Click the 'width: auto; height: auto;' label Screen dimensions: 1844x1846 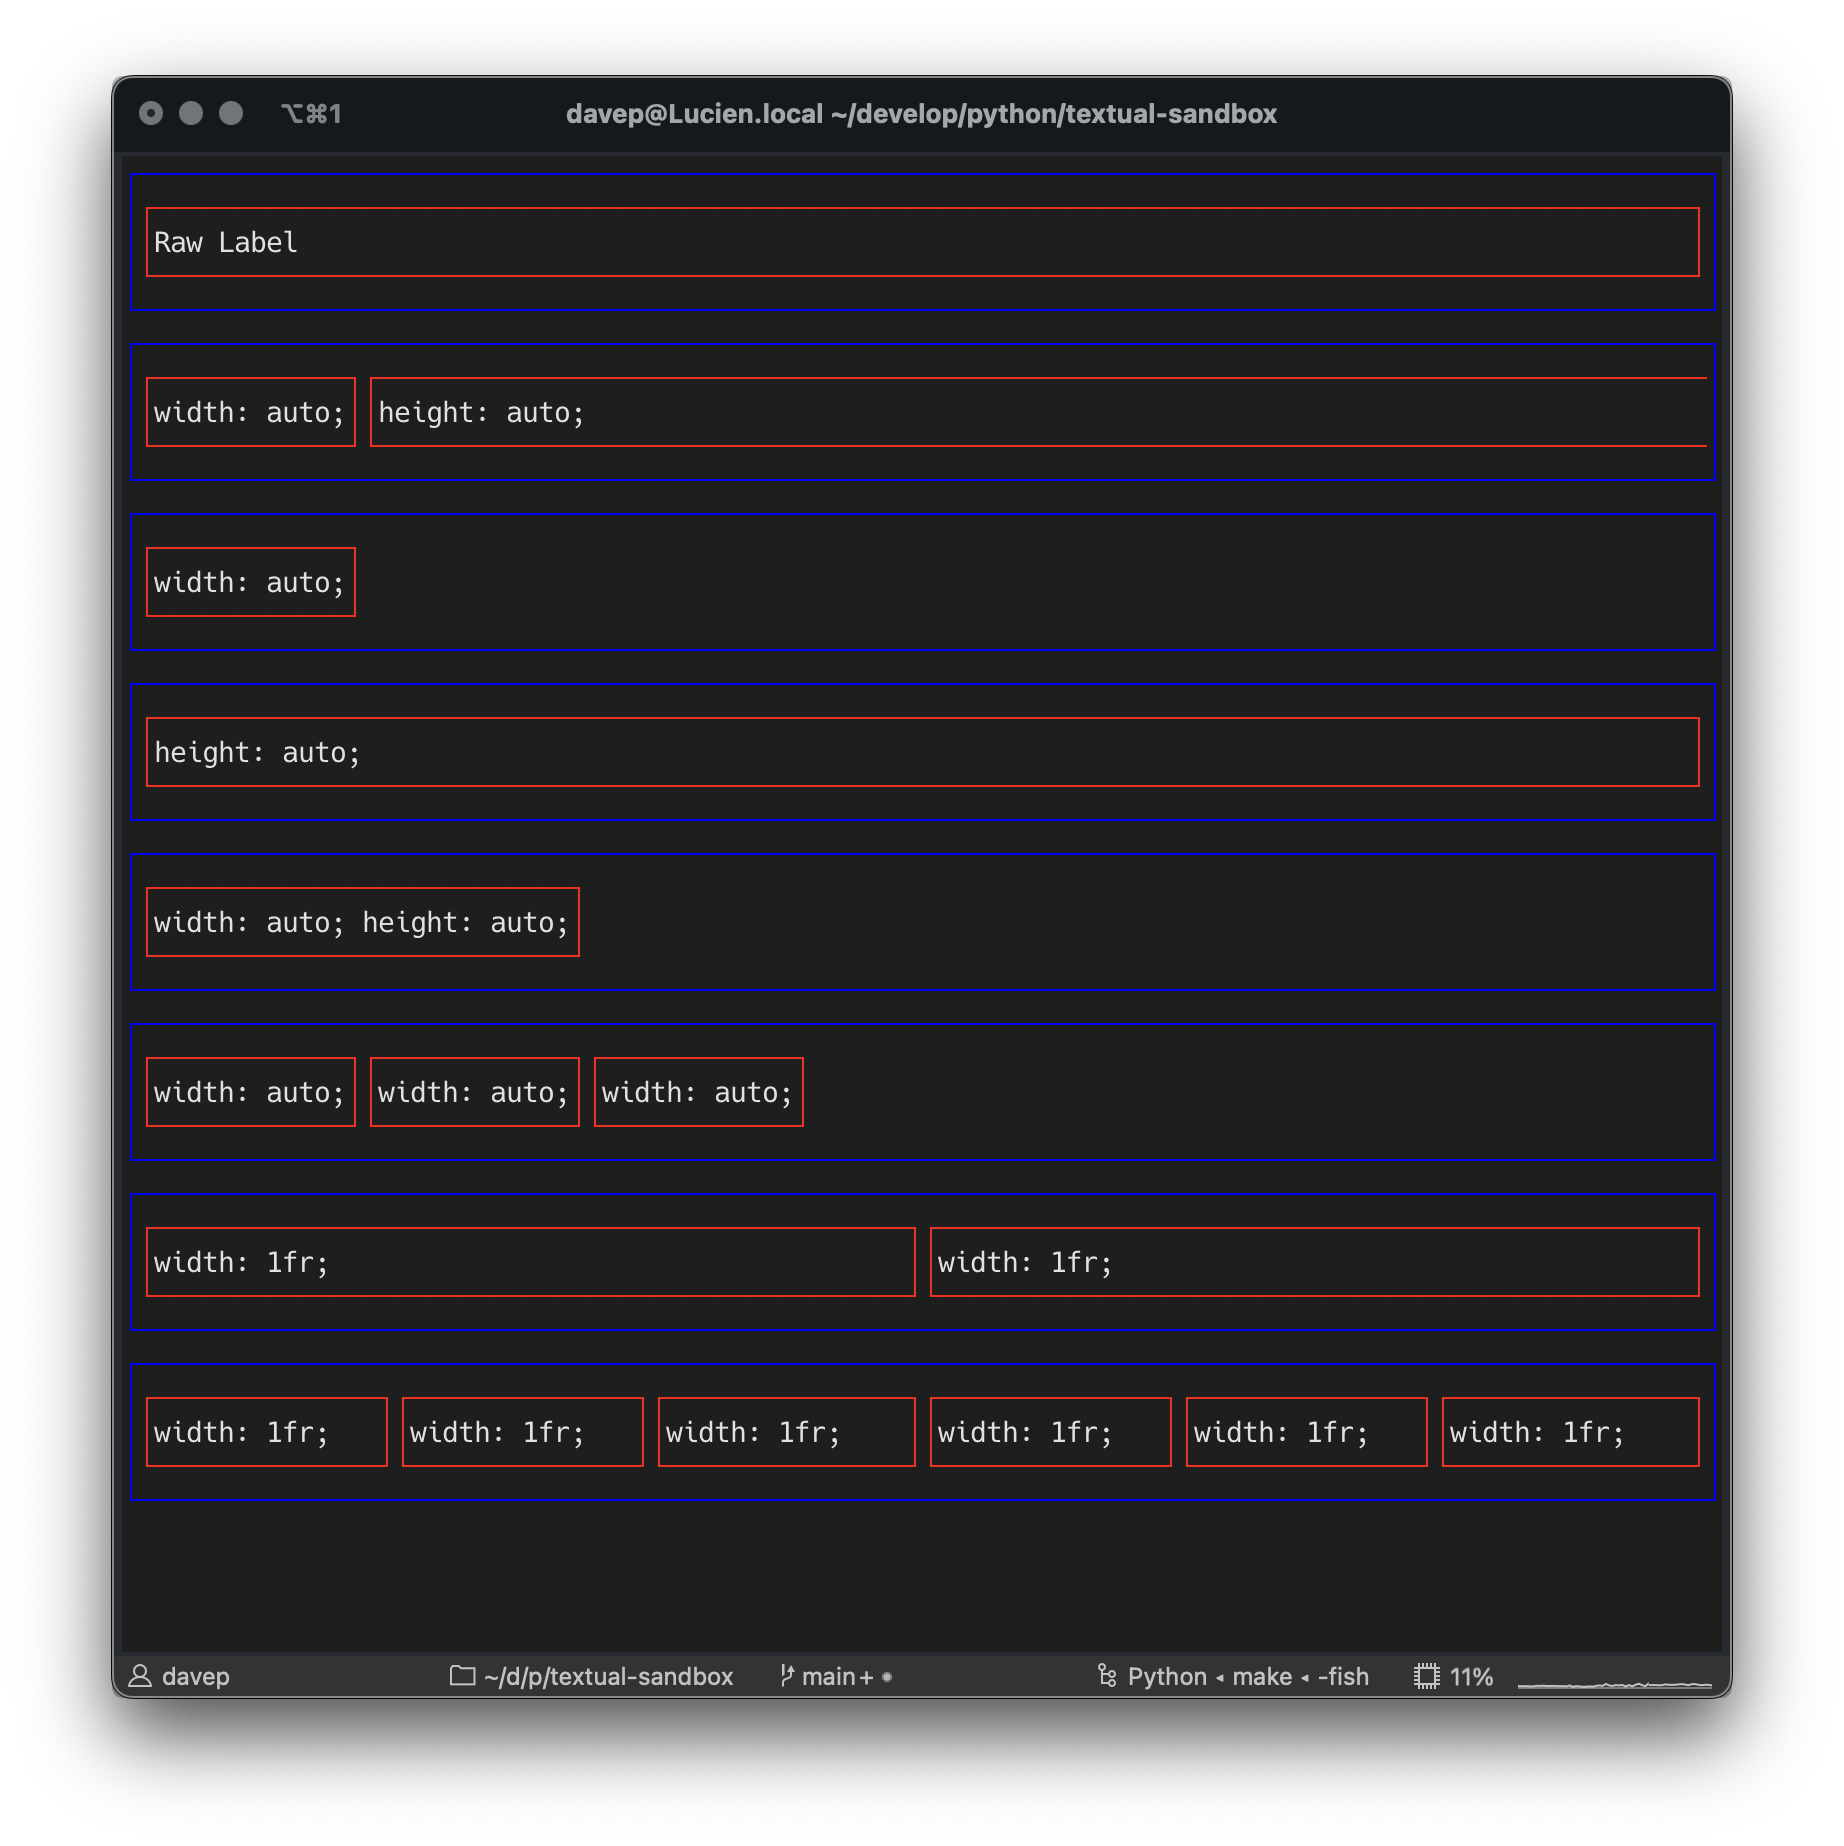tap(362, 922)
